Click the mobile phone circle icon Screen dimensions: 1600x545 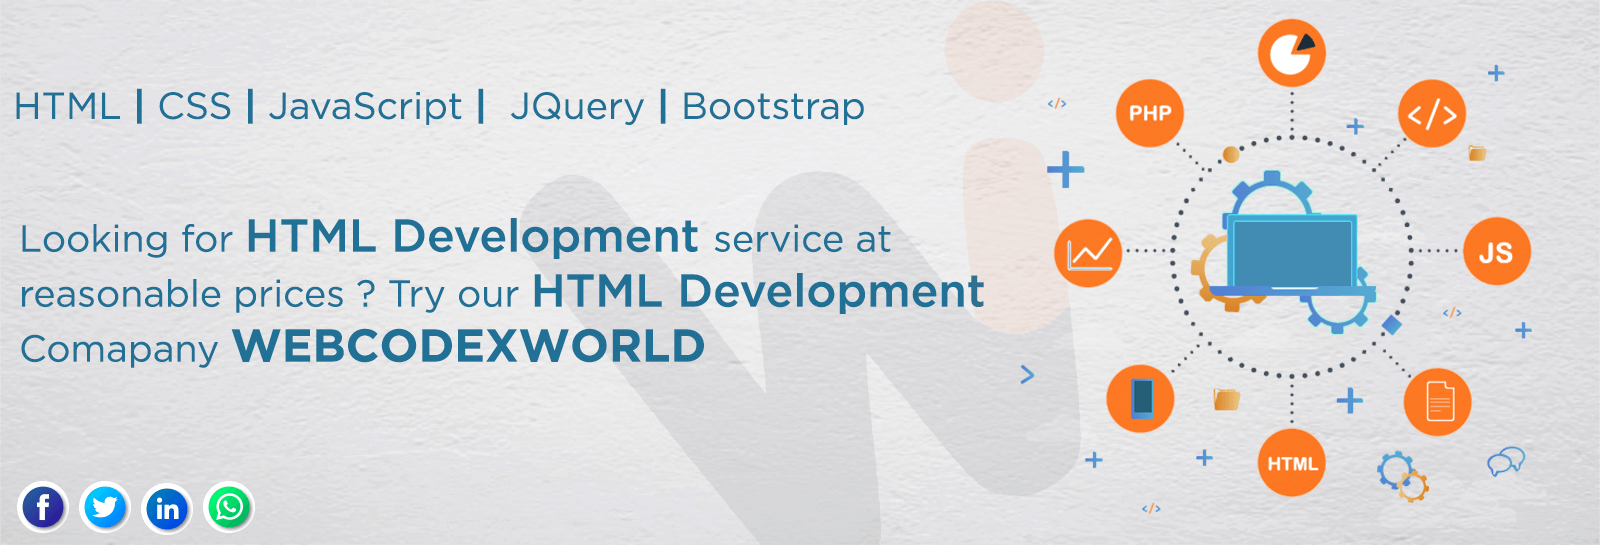click(x=1140, y=398)
